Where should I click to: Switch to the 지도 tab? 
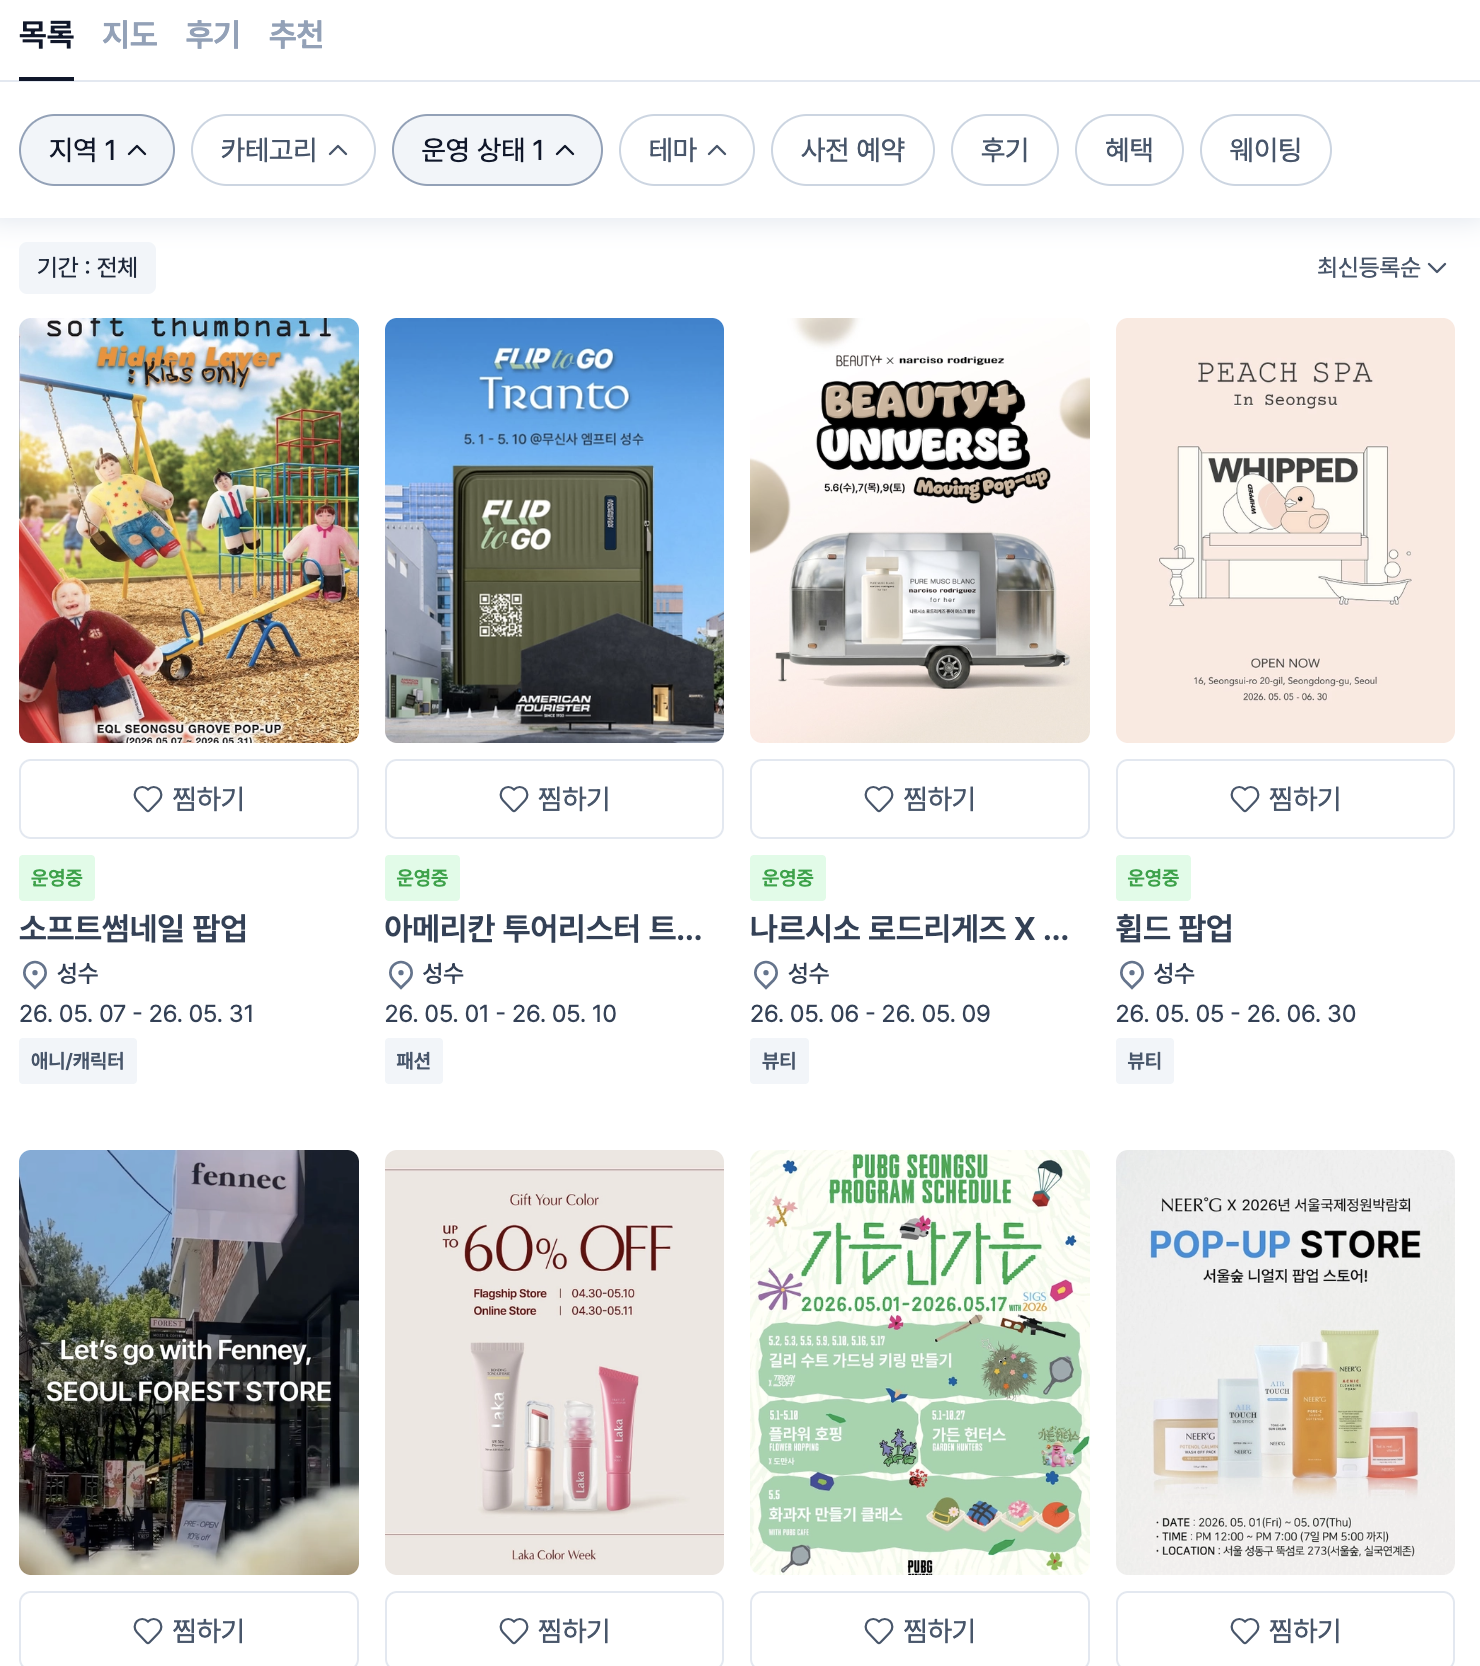click(x=130, y=35)
